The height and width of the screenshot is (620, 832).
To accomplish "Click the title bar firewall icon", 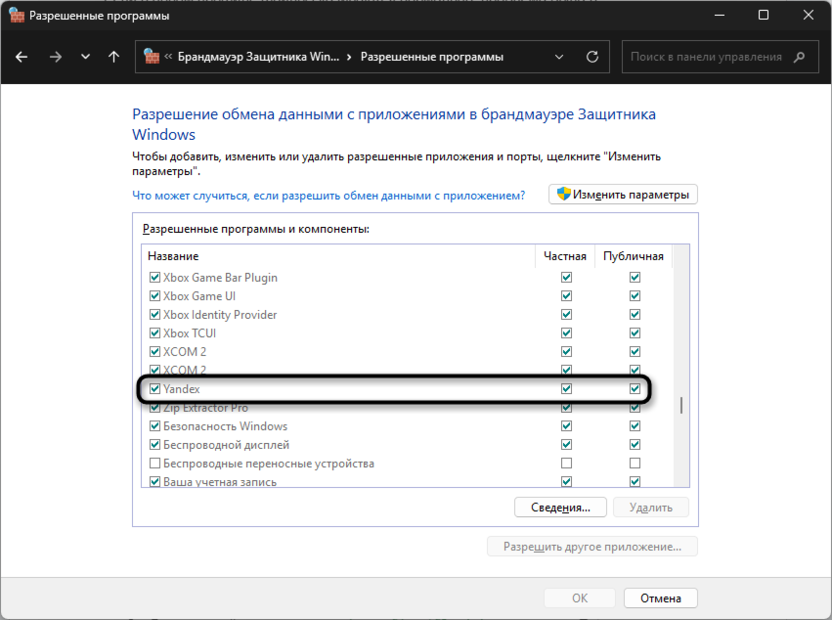I will [17, 15].
